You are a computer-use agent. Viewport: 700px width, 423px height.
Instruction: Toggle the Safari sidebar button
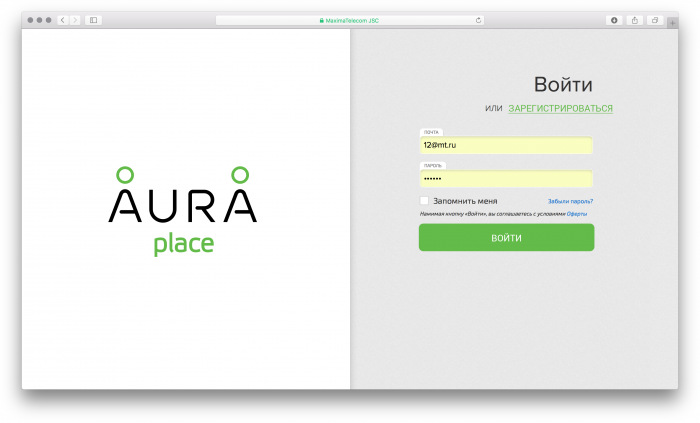click(93, 20)
